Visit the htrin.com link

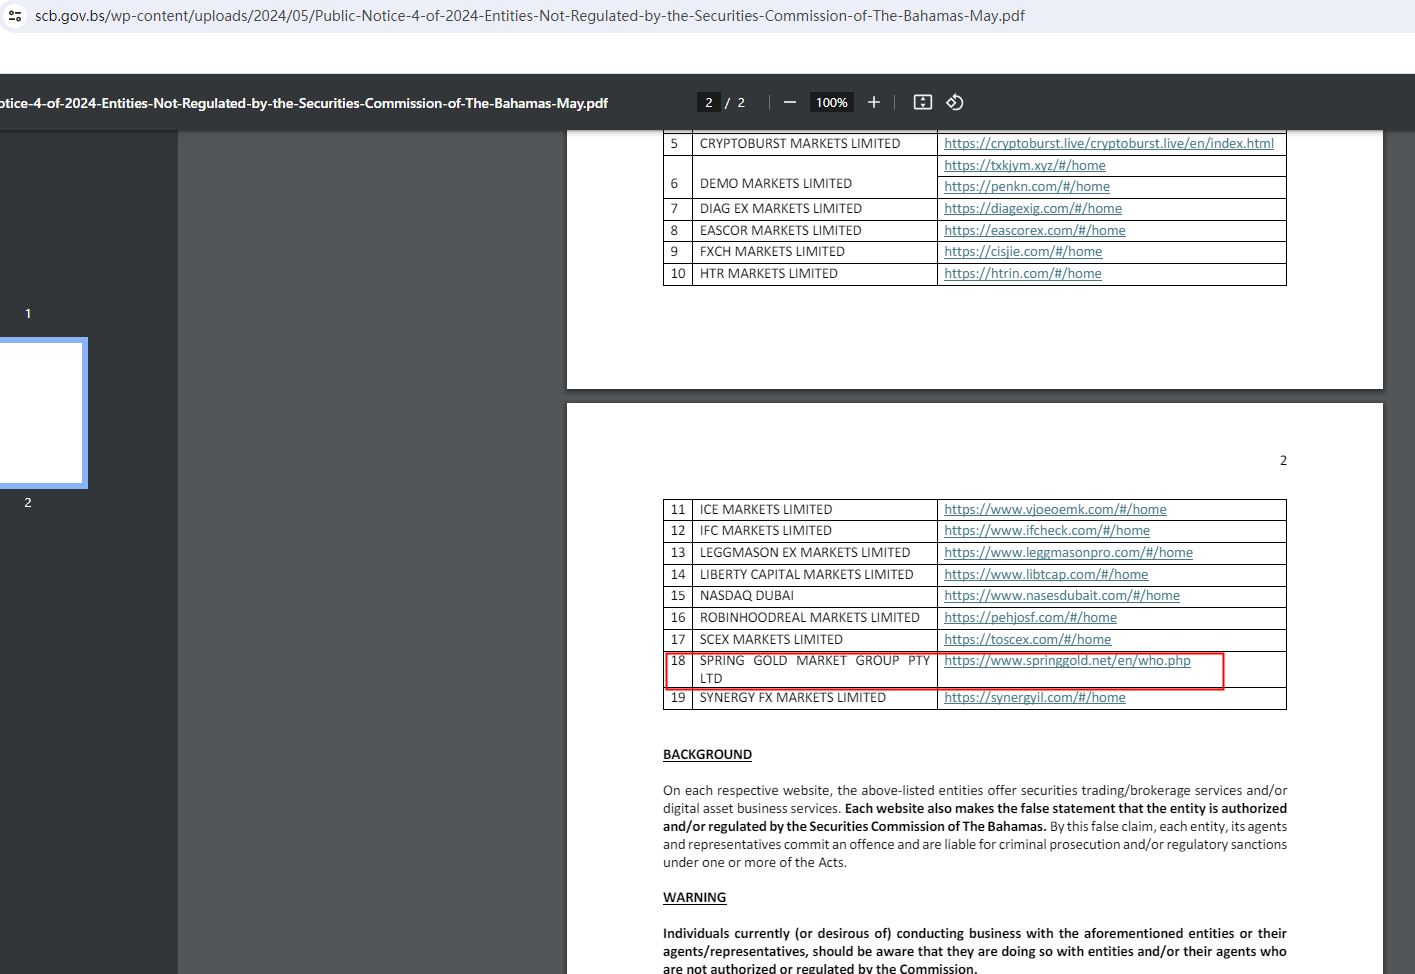click(x=1023, y=274)
